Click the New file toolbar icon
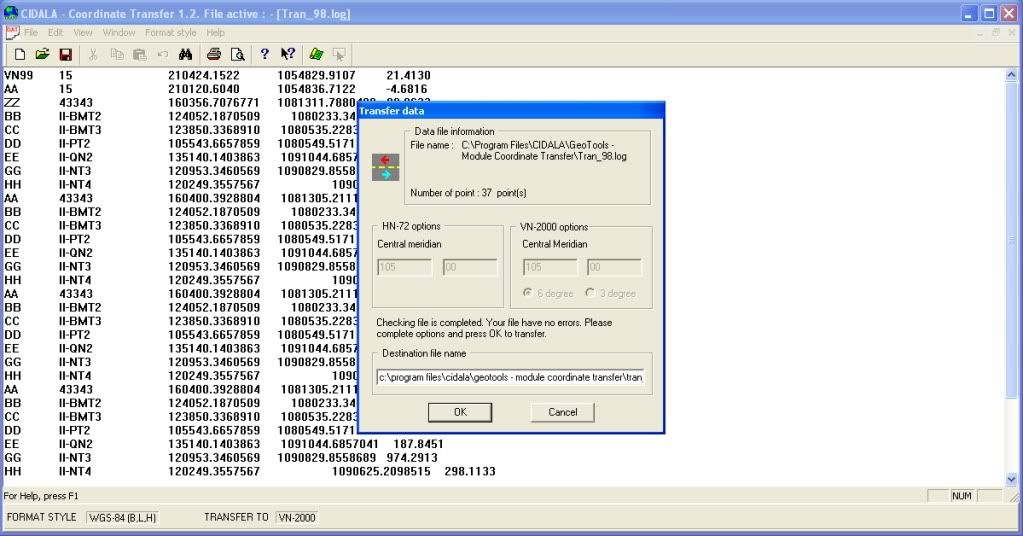Image resolution: width=1023 pixels, height=536 pixels. [x=20, y=55]
